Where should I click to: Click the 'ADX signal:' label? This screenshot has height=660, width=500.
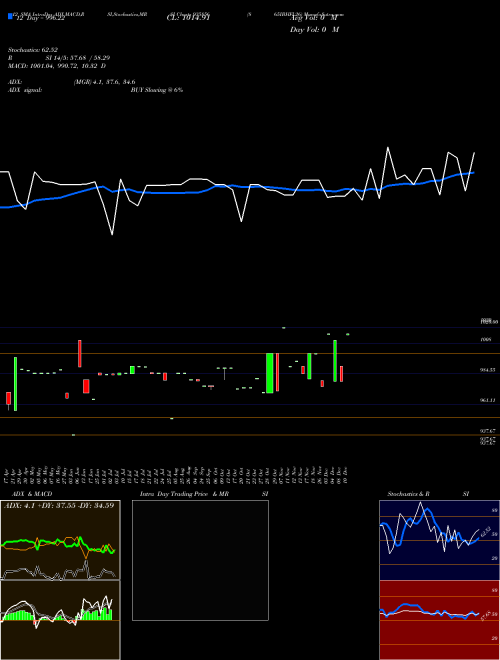coord(25,90)
